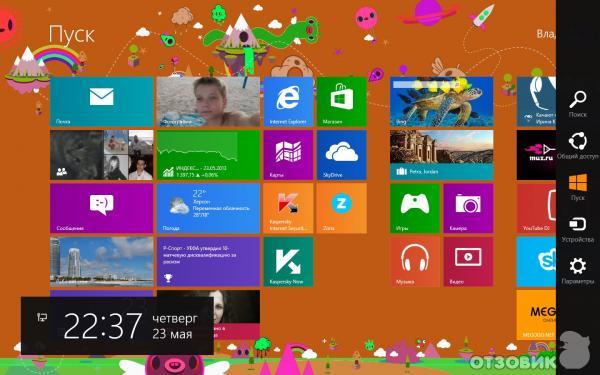Open the Магазин store tile
Image resolution: width=600 pixels, height=375 pixels.
tap(342, 101)
